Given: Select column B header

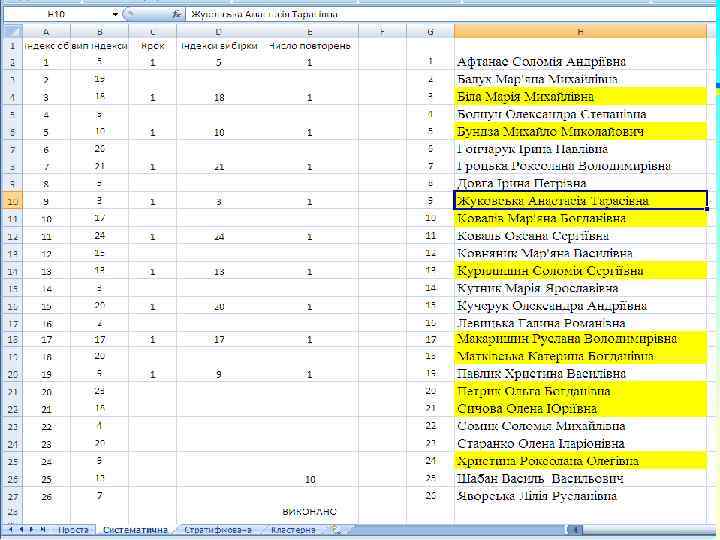Looking at the screenshot, I should [100, 32].
